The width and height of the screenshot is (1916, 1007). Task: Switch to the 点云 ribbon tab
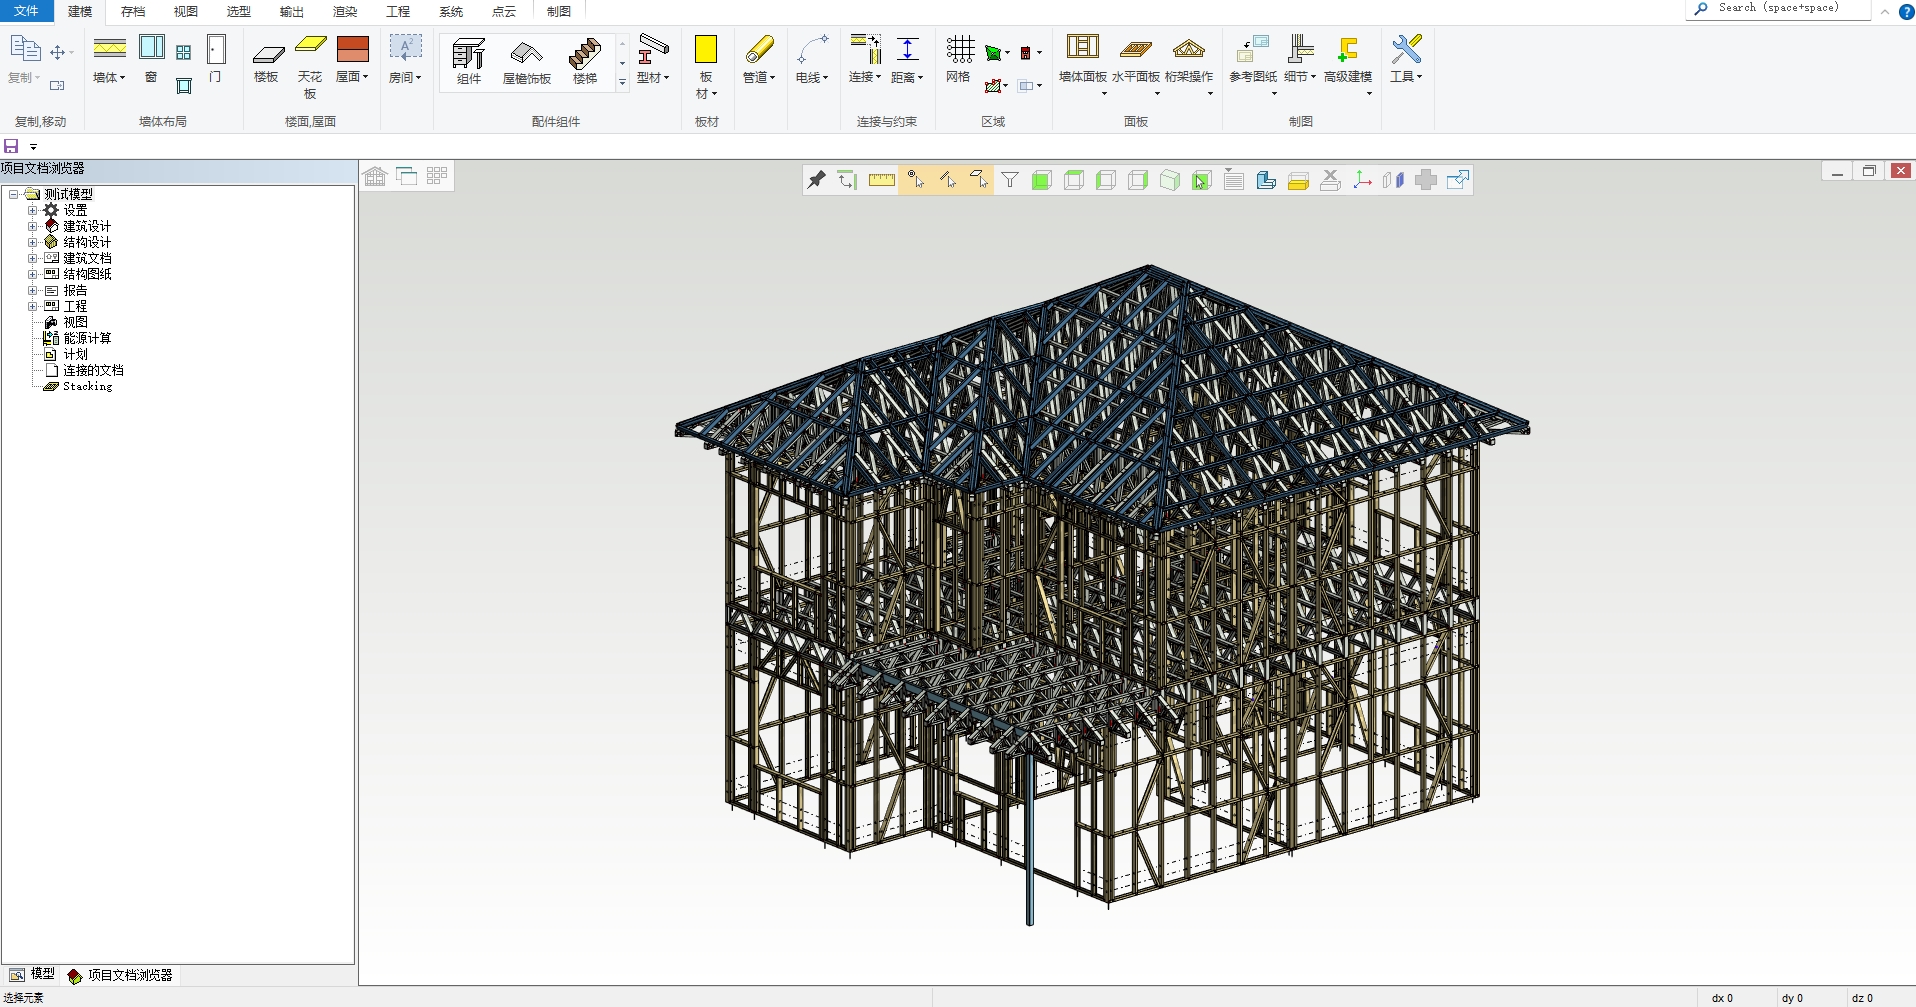504,12
